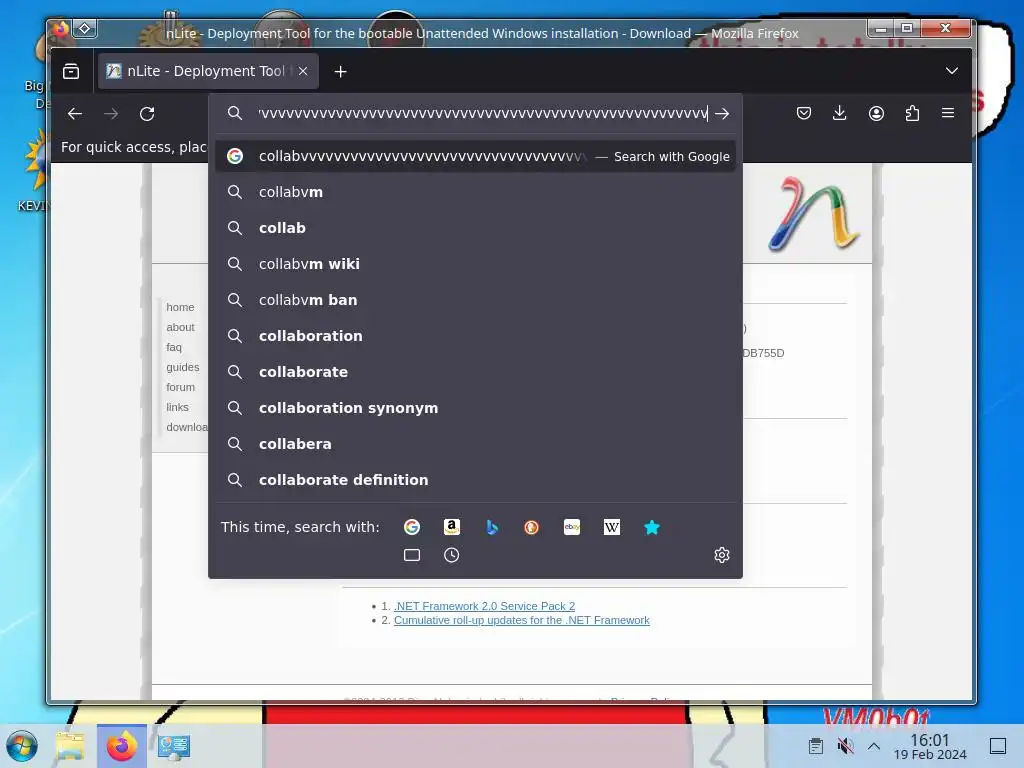Viewport: 1024px width, 768px height.
Task: Open '.NET Framework 2.0 Service Pack 2' link
Action: (484, 606)
